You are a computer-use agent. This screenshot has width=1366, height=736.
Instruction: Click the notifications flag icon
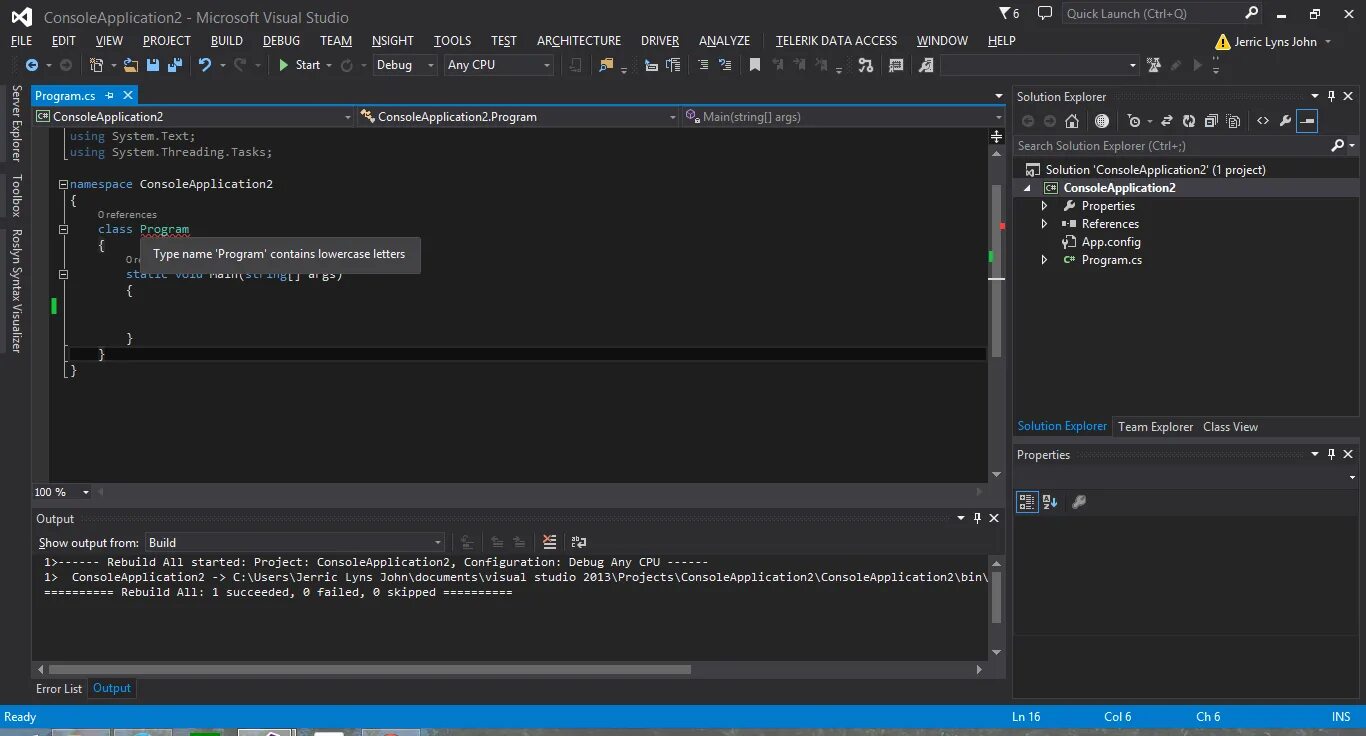tap(1009, 13)
